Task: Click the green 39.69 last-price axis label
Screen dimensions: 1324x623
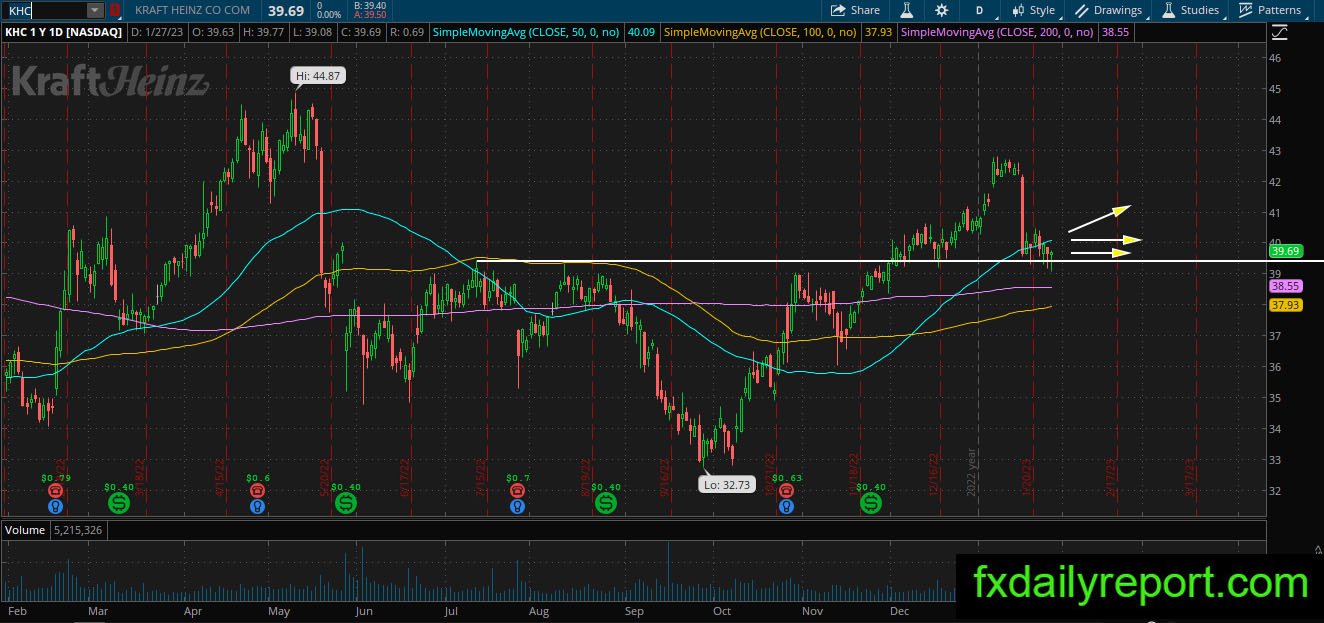Action: tap(1285, 251)
